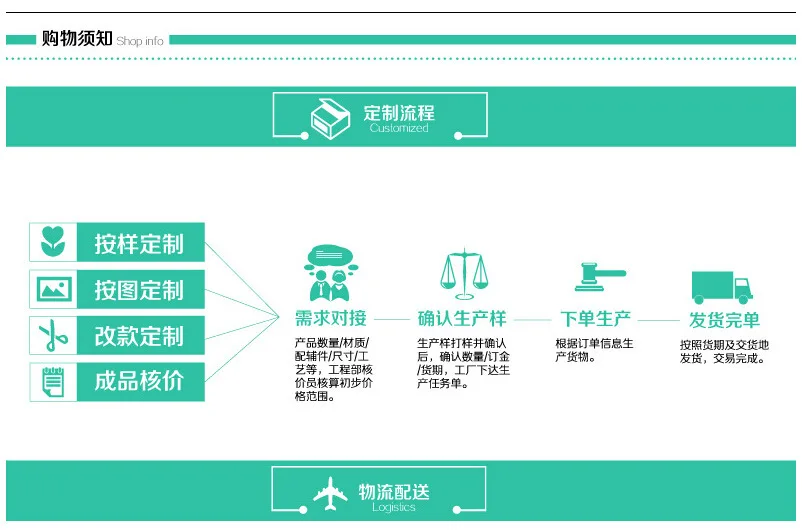Click the picture icon next to 按图定制

[54, 289]
